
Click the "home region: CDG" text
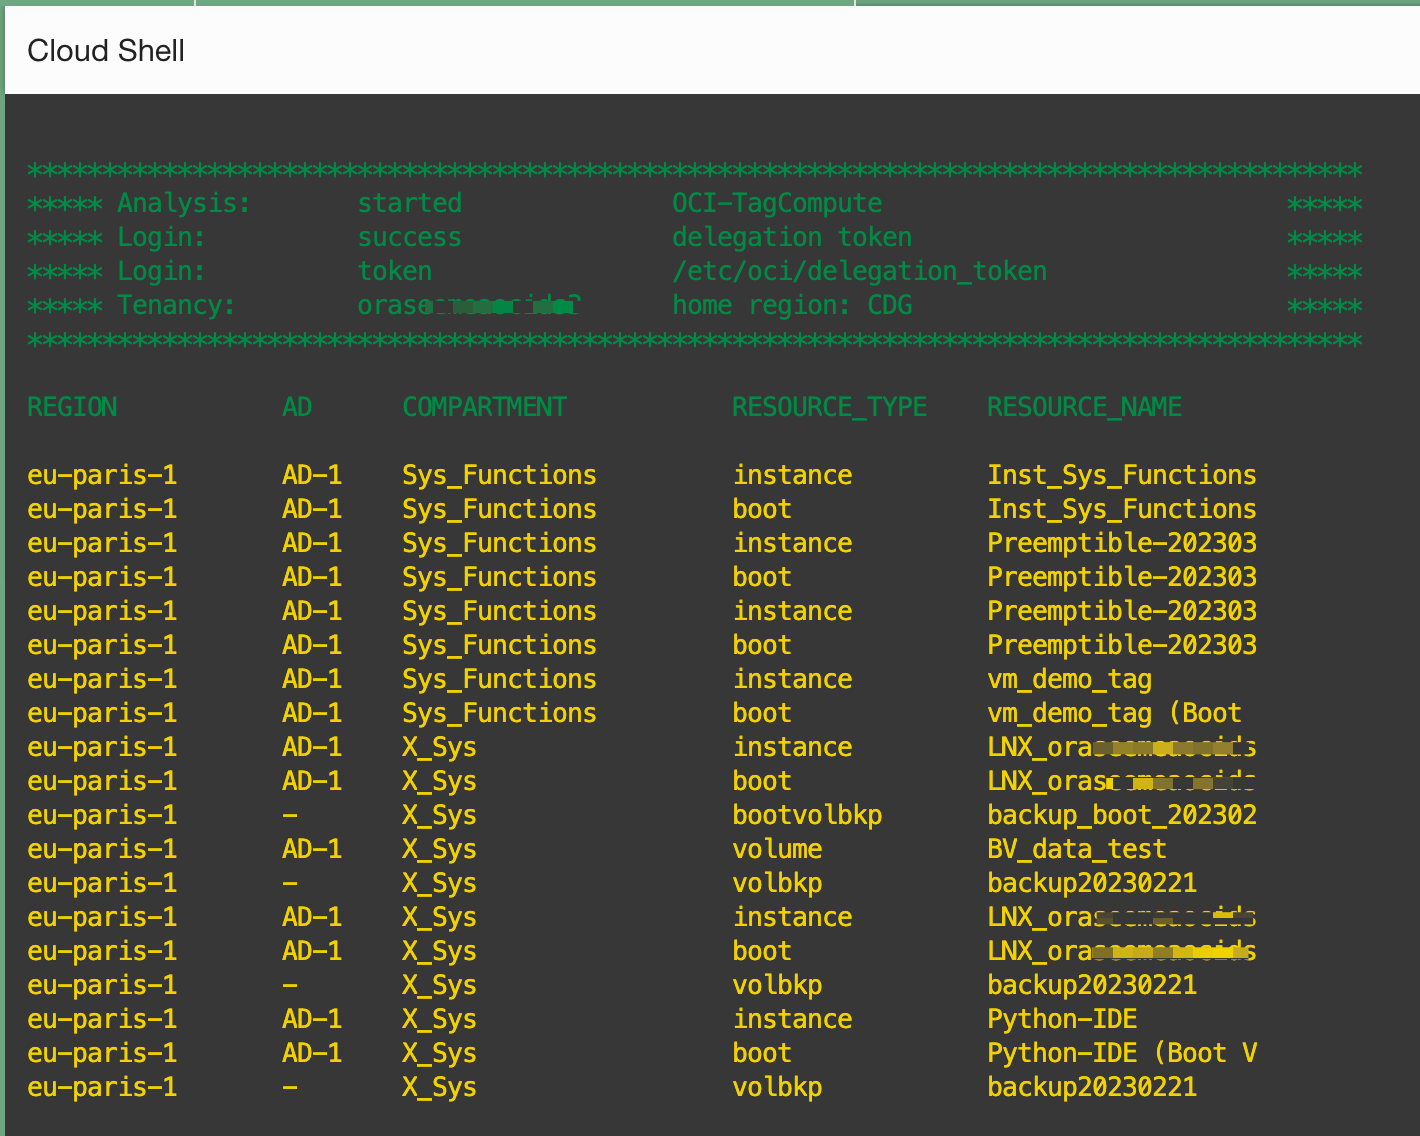[x=792, y=305]
